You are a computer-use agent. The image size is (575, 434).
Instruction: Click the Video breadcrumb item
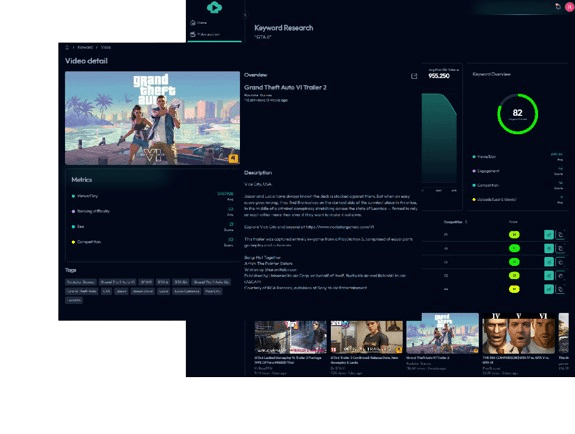[106, 47]
